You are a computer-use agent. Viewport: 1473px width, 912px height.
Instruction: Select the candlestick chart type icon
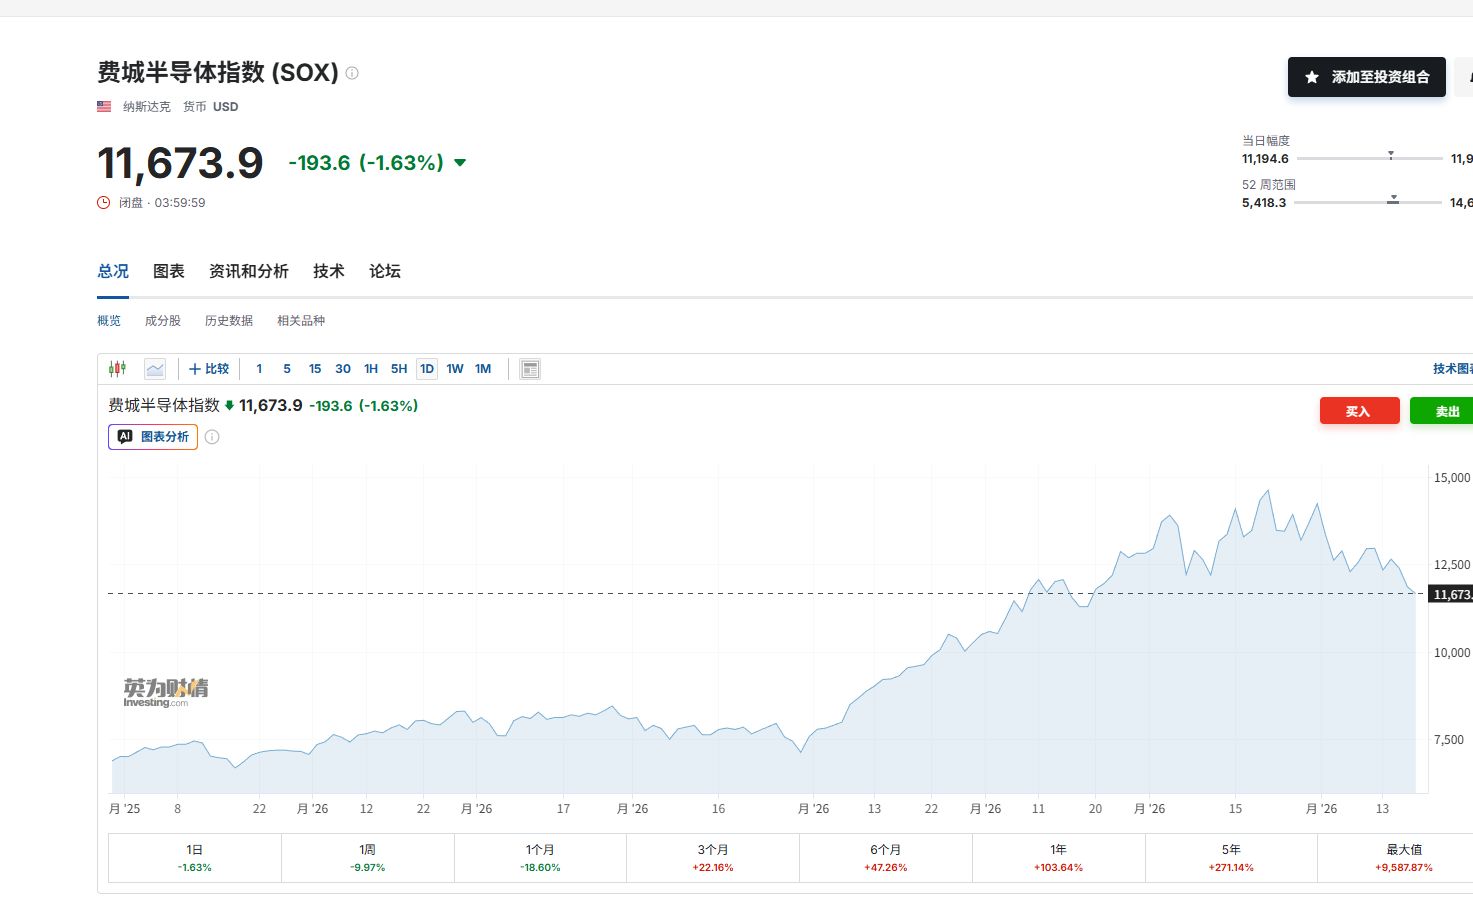(117, 369)
